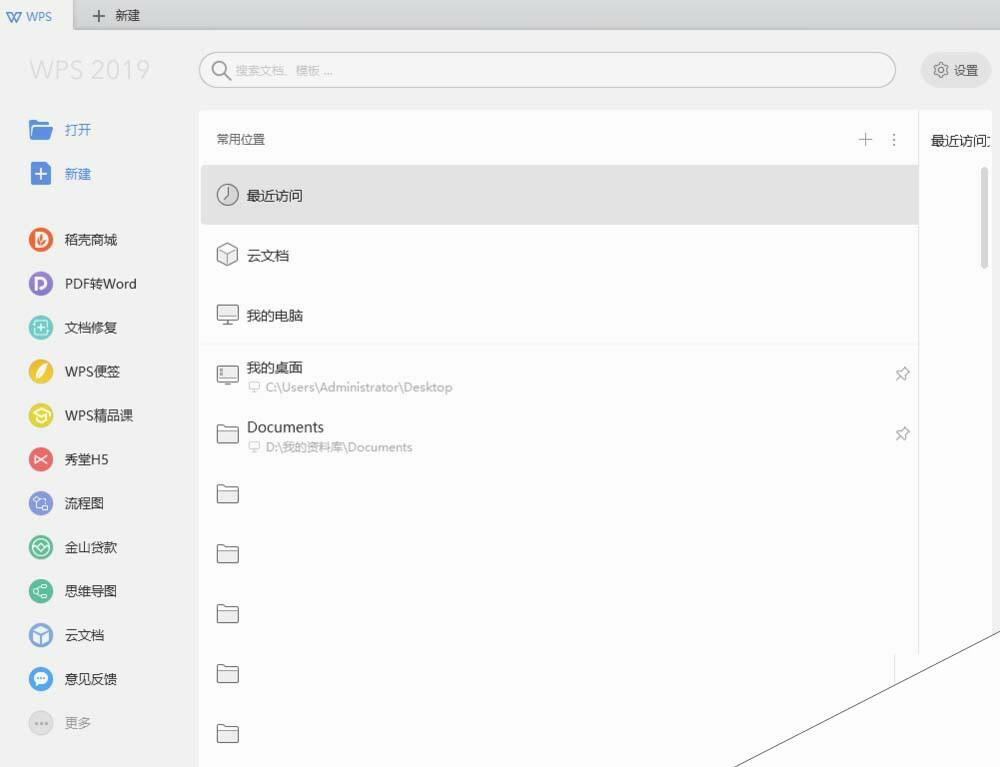Select 最近访问 in the location list

coord(559,195)
